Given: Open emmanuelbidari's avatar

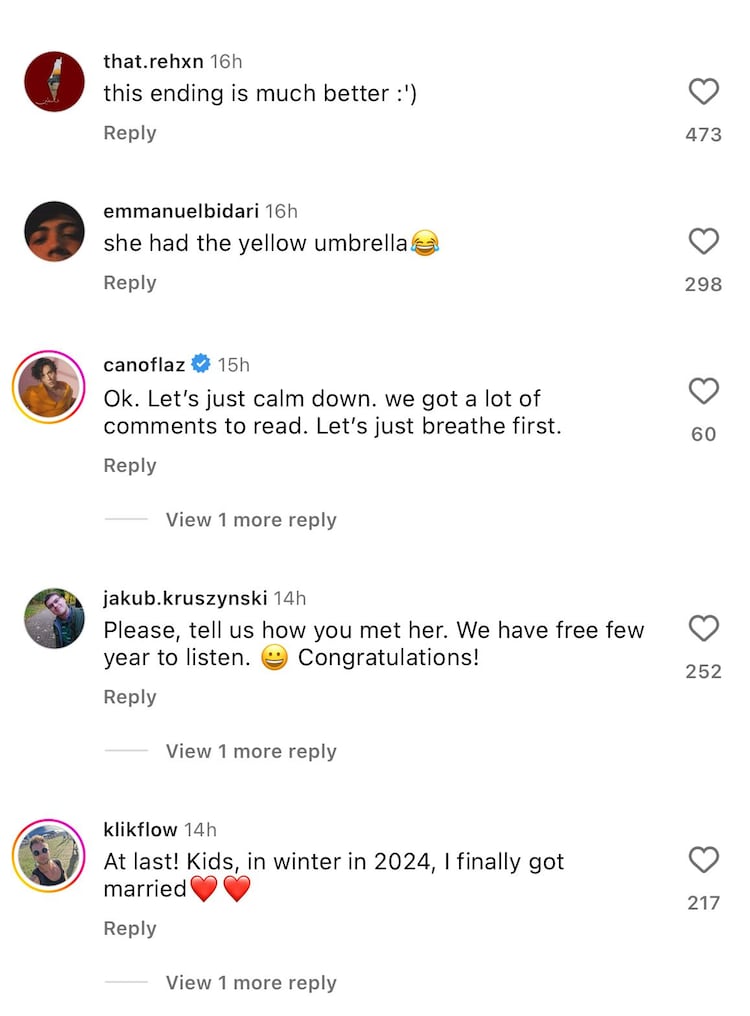Looking at the screenshot, I should pyautogui.click(x=54, y=231).
